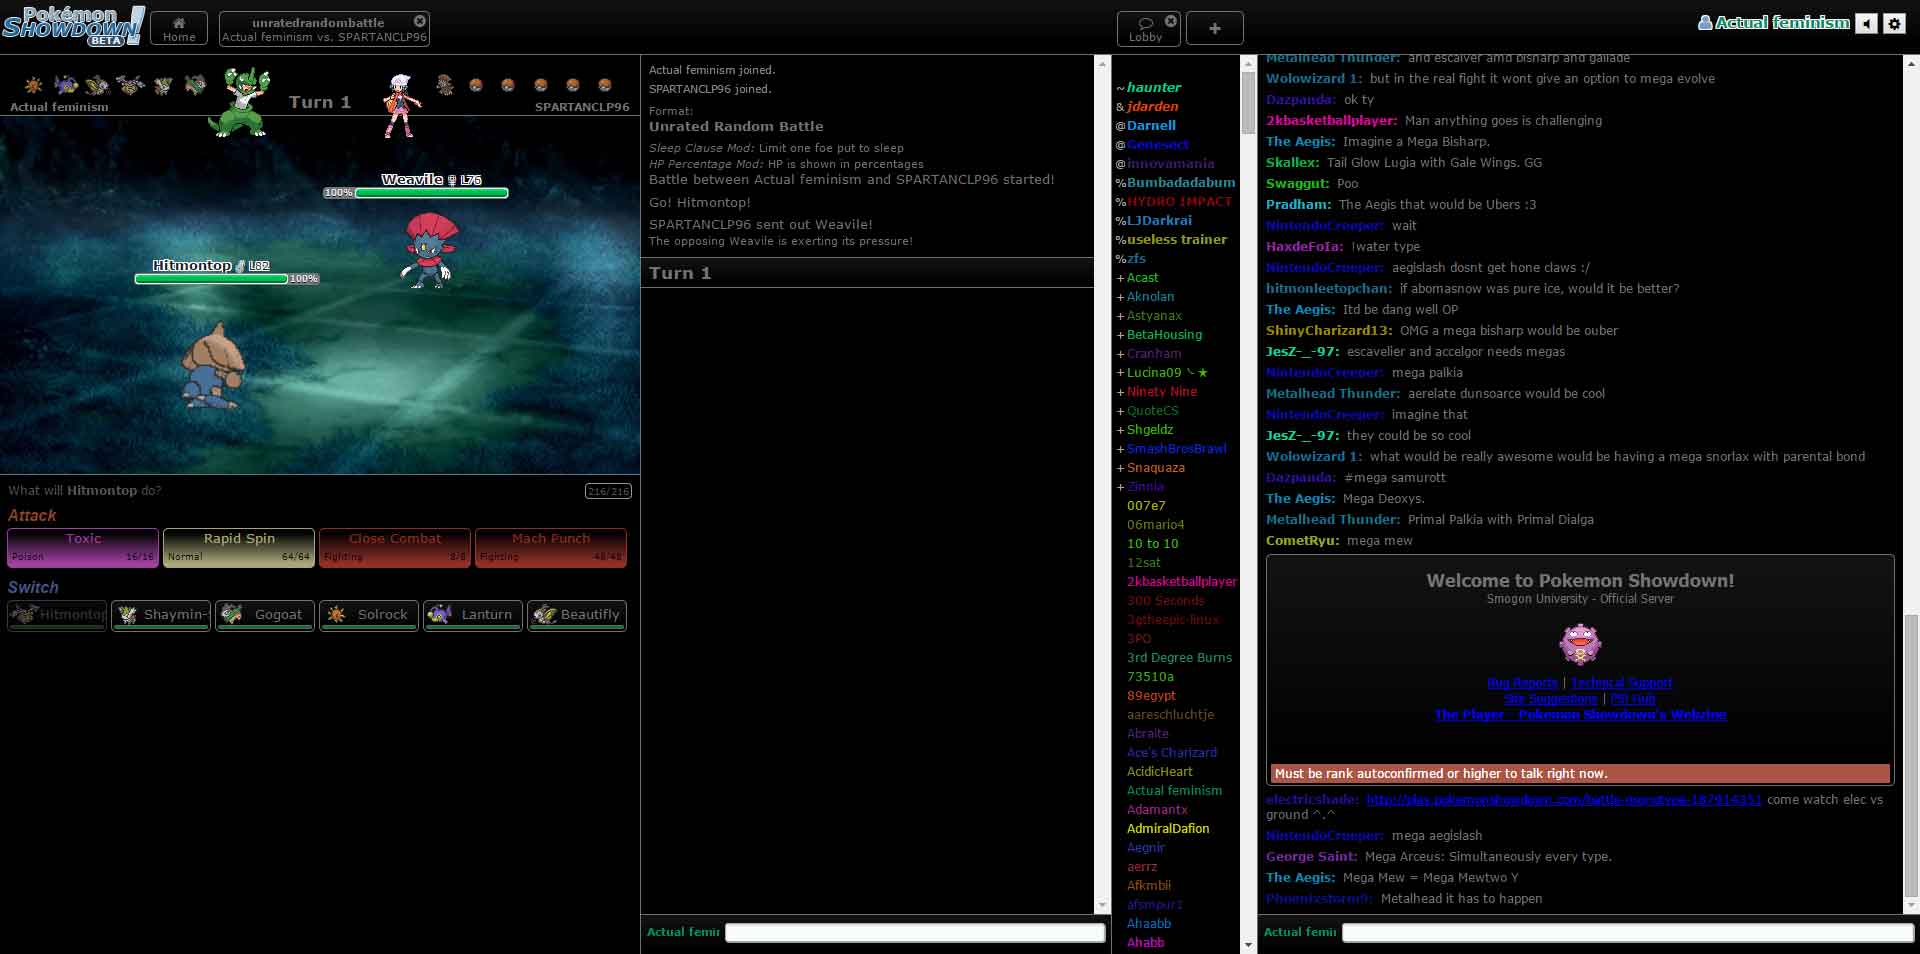The width and height of the screenshot is (1920, 954).
Task: Click the Lanturn icon in the top team bar
Action: [66, 85]
